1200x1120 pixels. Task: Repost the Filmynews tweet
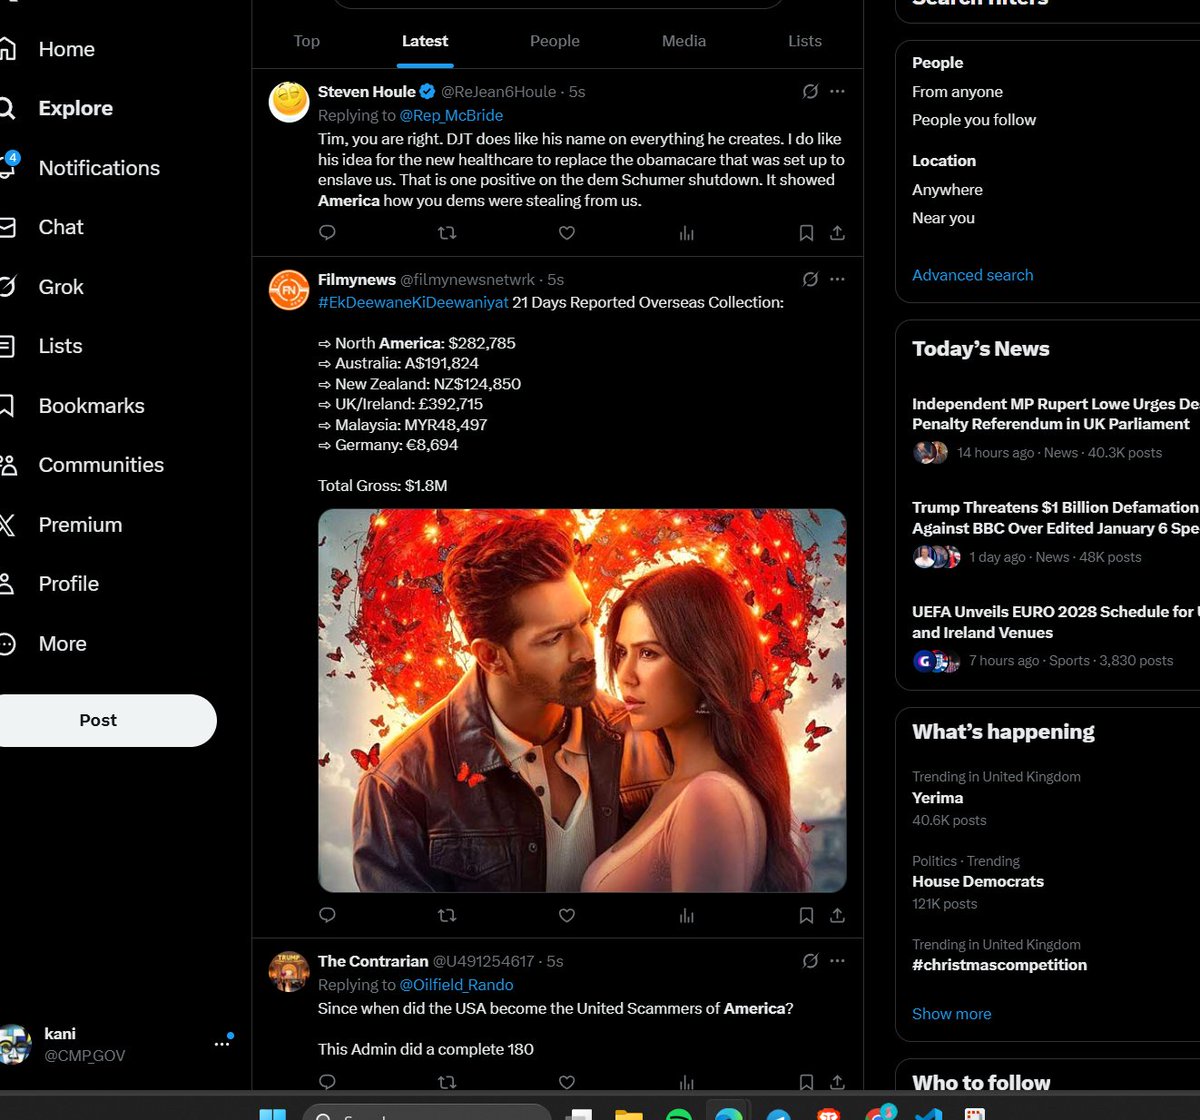click(x=447, y=915)
